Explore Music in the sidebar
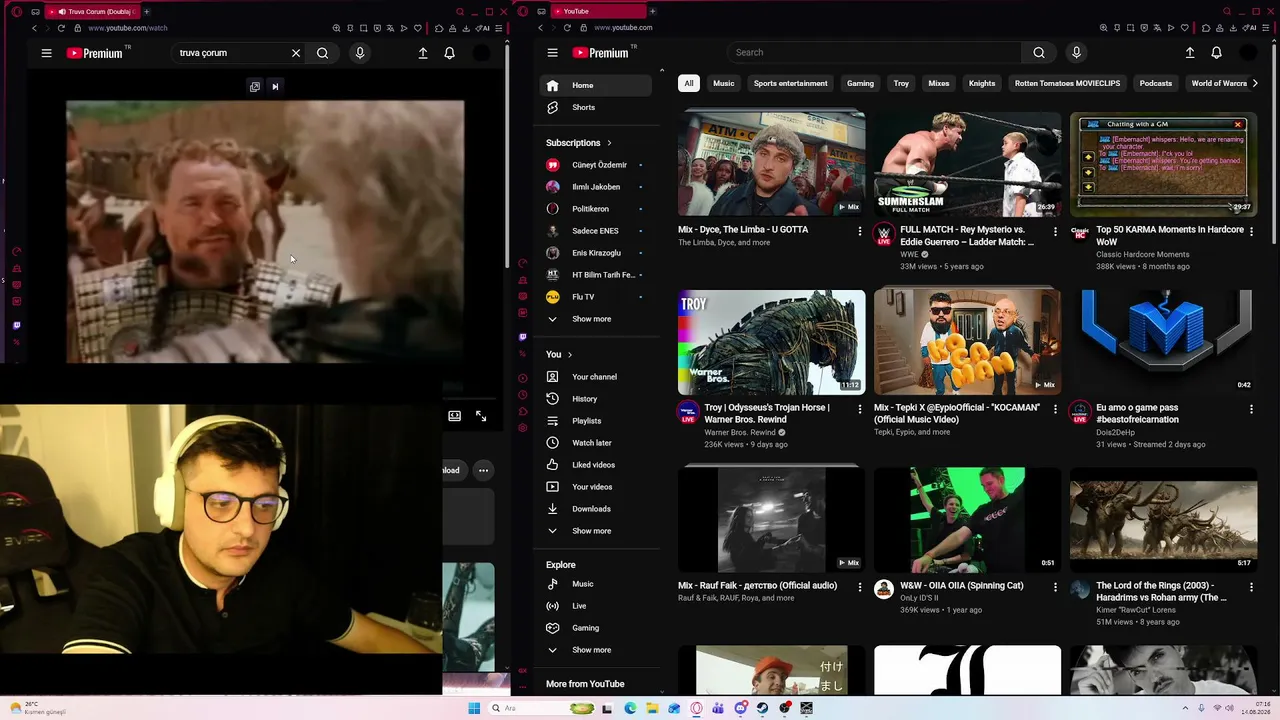Screen dimensions: 1280x720 click(x=596, y=584)
